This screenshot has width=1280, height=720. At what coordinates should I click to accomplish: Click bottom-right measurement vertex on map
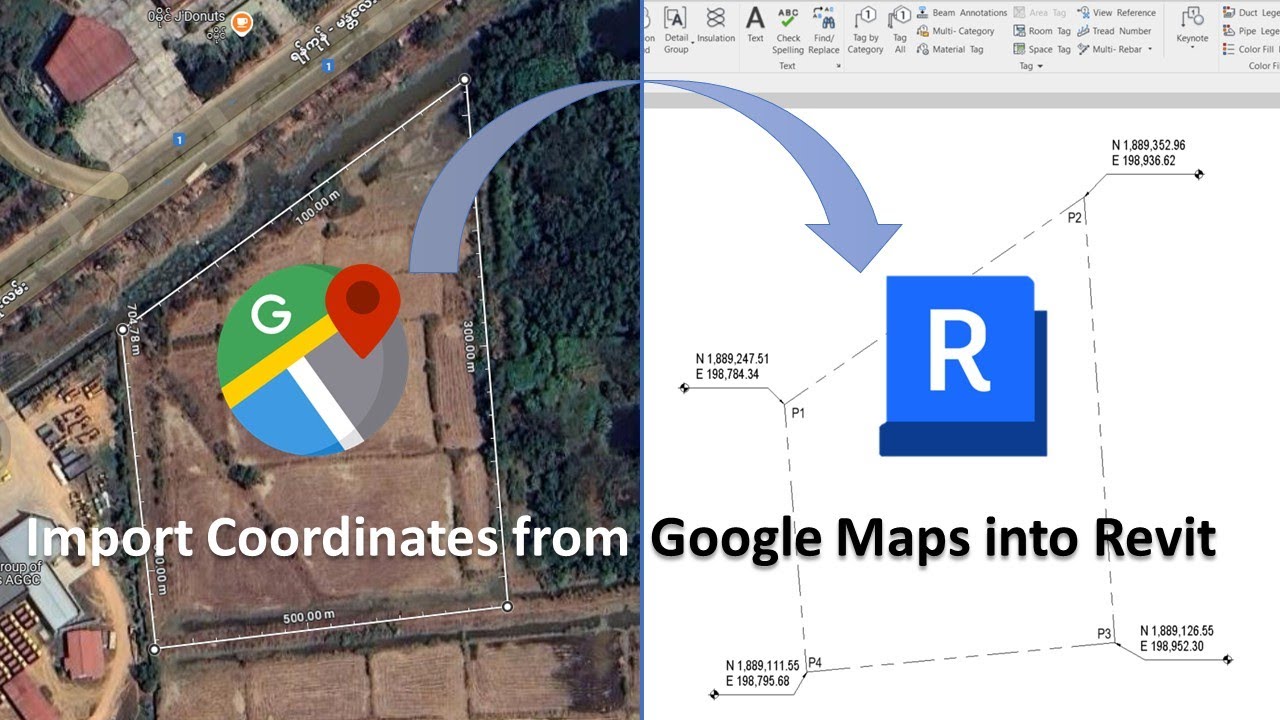(x=507, y=606)
